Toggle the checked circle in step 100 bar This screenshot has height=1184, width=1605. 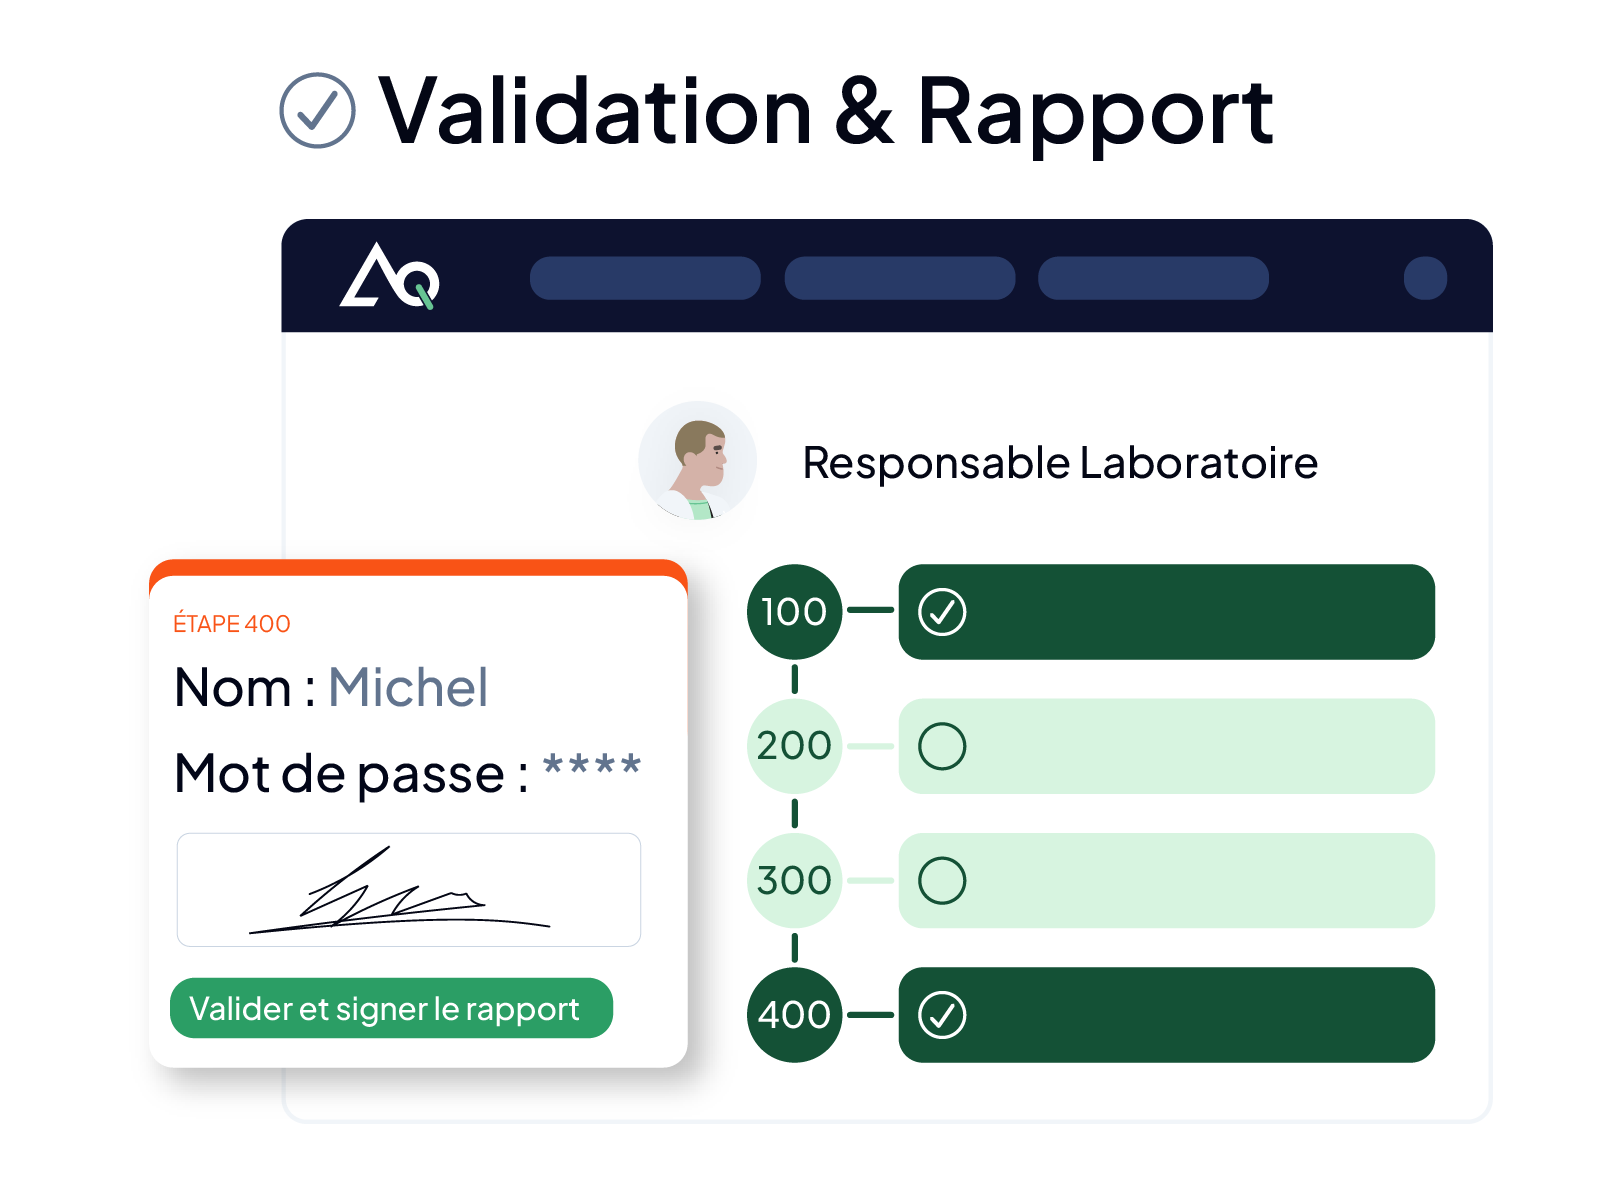(942, 612)
